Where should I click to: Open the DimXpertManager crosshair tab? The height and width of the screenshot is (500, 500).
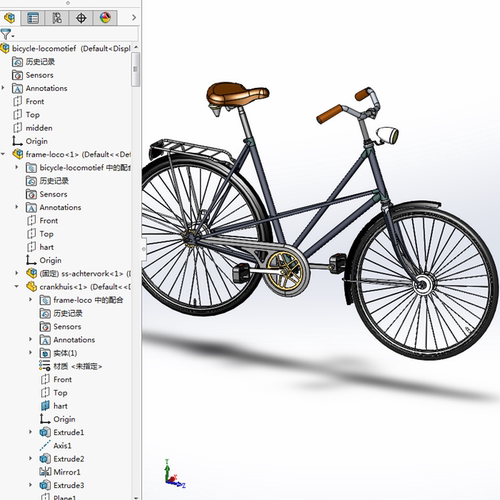click(x=81, y=18)
